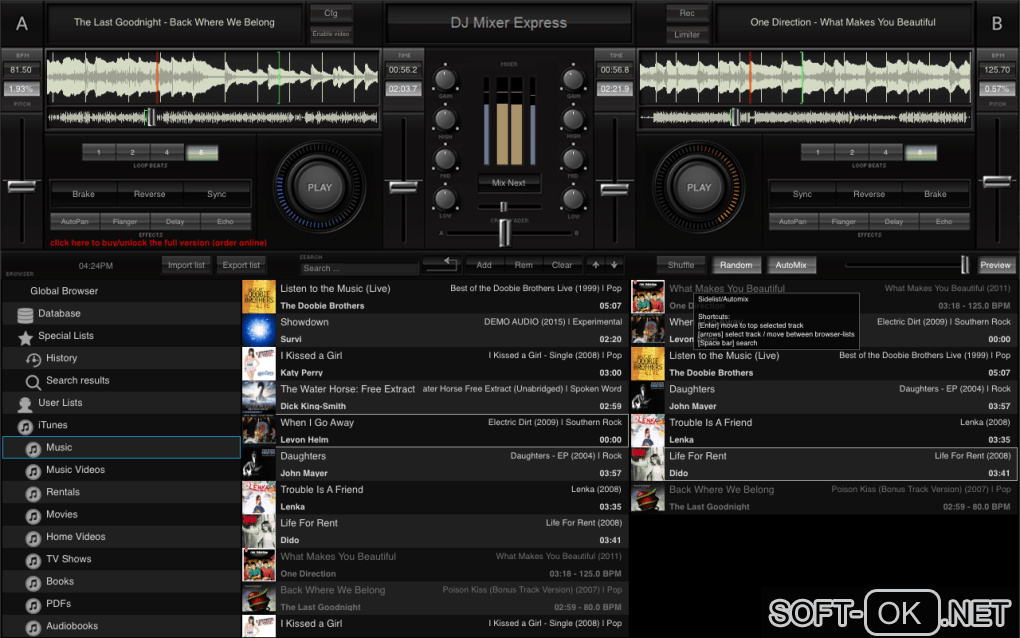The width and height of the screenshot is (1020, 638).
Task: Set deck A loop to 1 beat
Action: point(99,152)
